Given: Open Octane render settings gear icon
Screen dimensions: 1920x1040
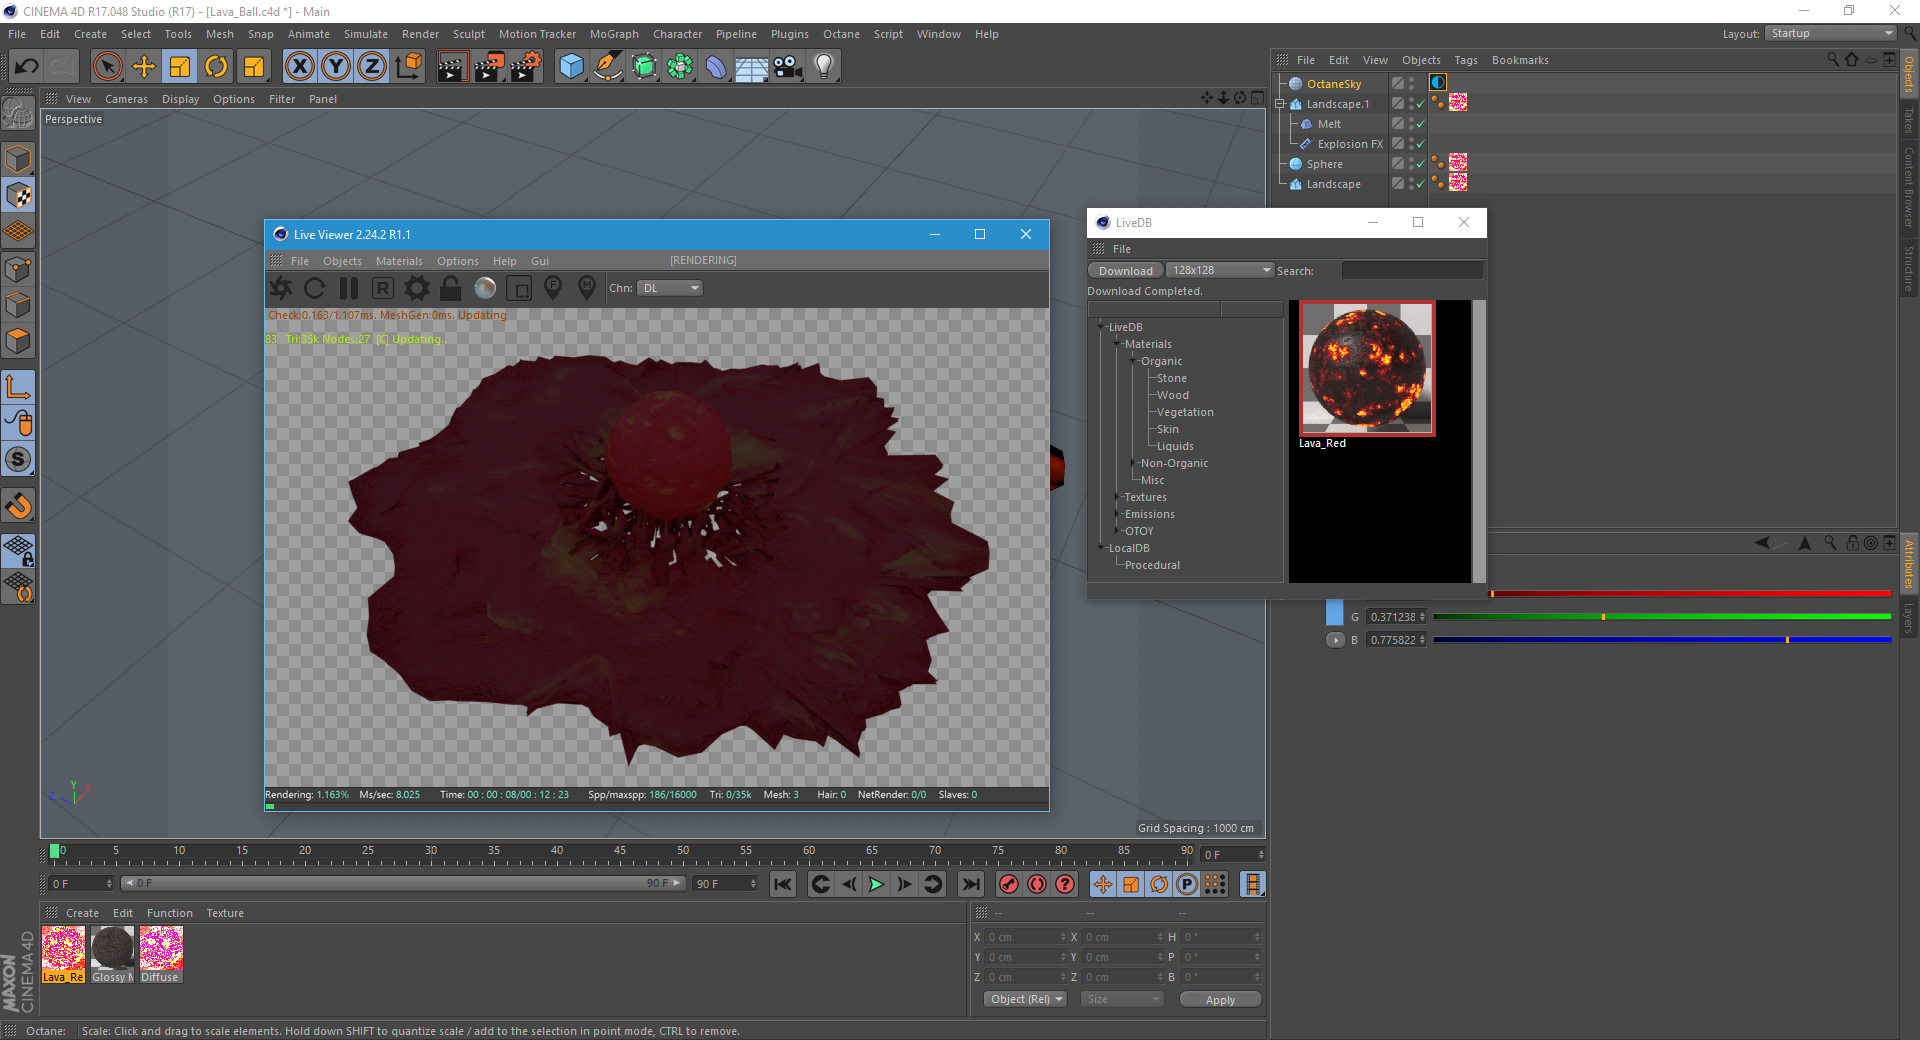Looking at the screenshot, I should click(x=417, y=289).
